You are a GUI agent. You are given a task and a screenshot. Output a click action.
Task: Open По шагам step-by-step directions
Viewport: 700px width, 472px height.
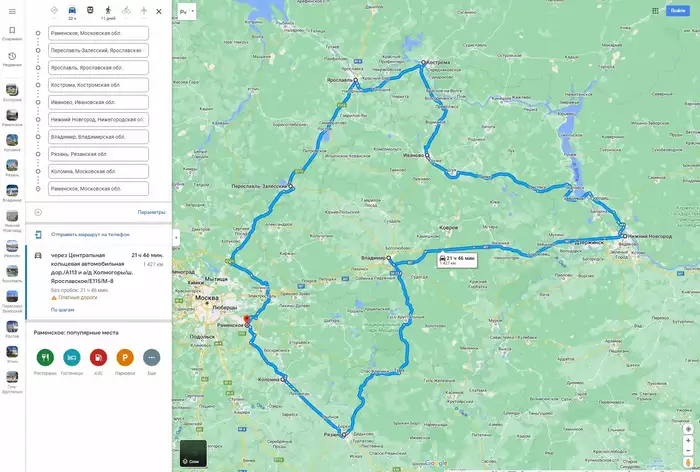click(62, 309)
